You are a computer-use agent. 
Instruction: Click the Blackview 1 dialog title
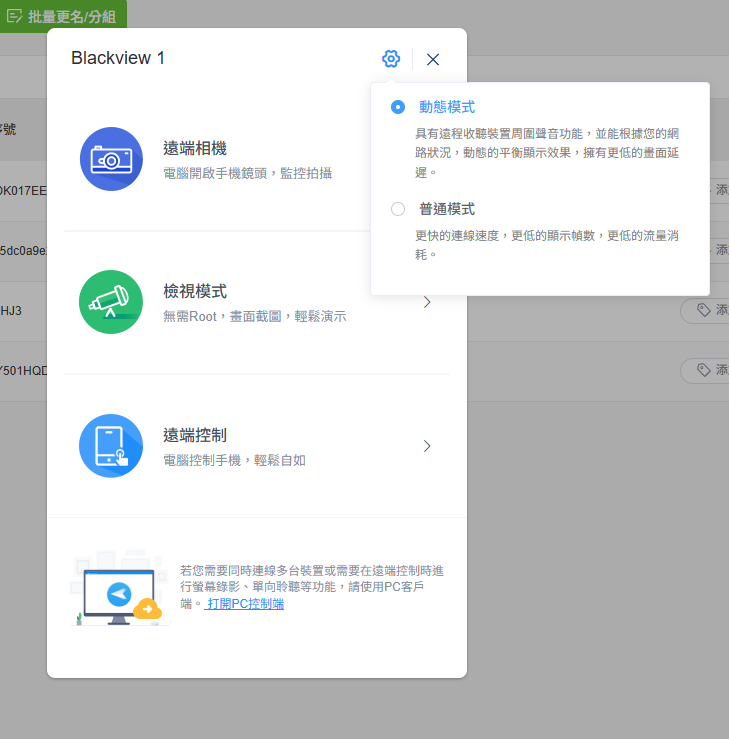118,58
